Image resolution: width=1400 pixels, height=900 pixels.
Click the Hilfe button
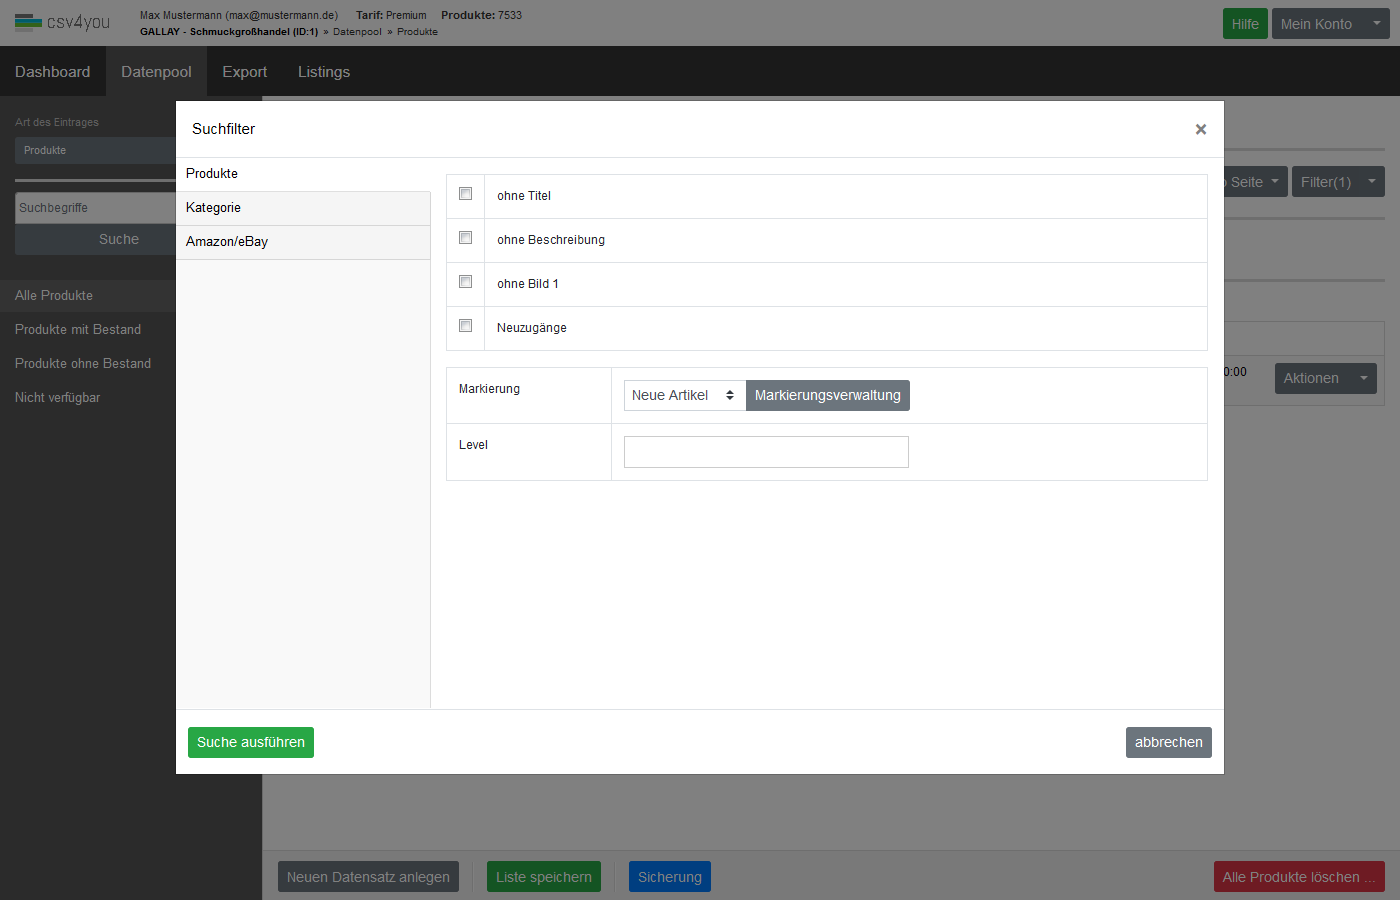[x=1244, y=24]
